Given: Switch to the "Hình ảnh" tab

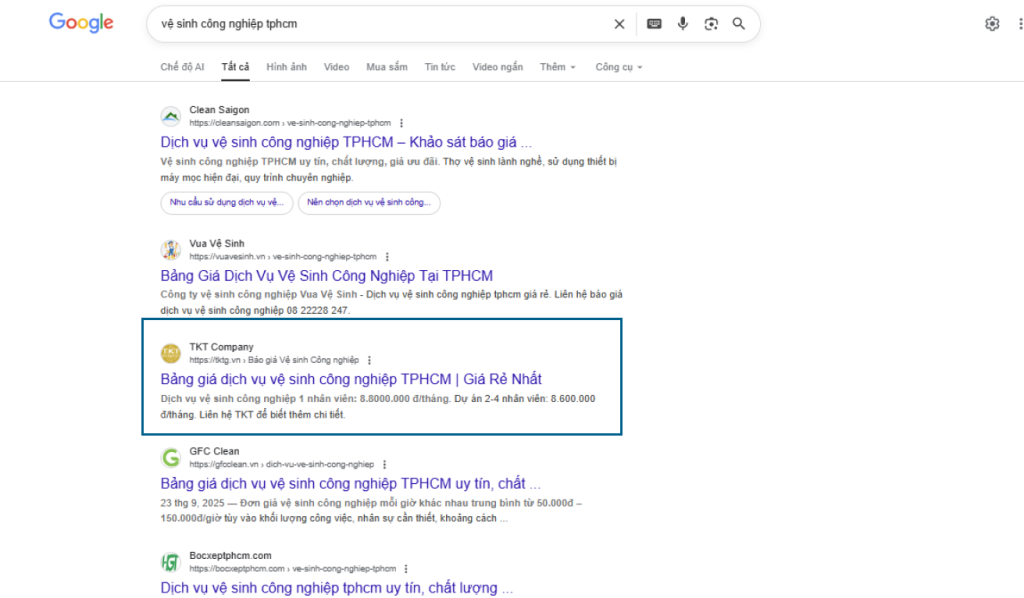Looking at the screenshot, I should (286, 67).
